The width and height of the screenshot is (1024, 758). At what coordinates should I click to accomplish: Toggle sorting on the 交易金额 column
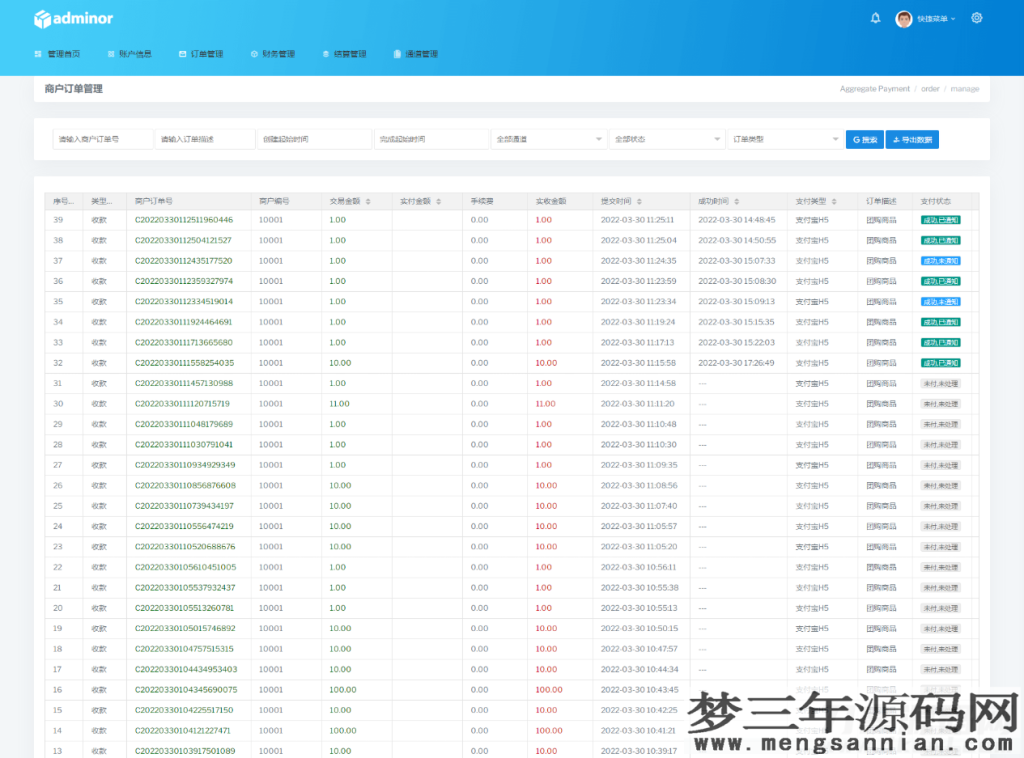[366, 201]
